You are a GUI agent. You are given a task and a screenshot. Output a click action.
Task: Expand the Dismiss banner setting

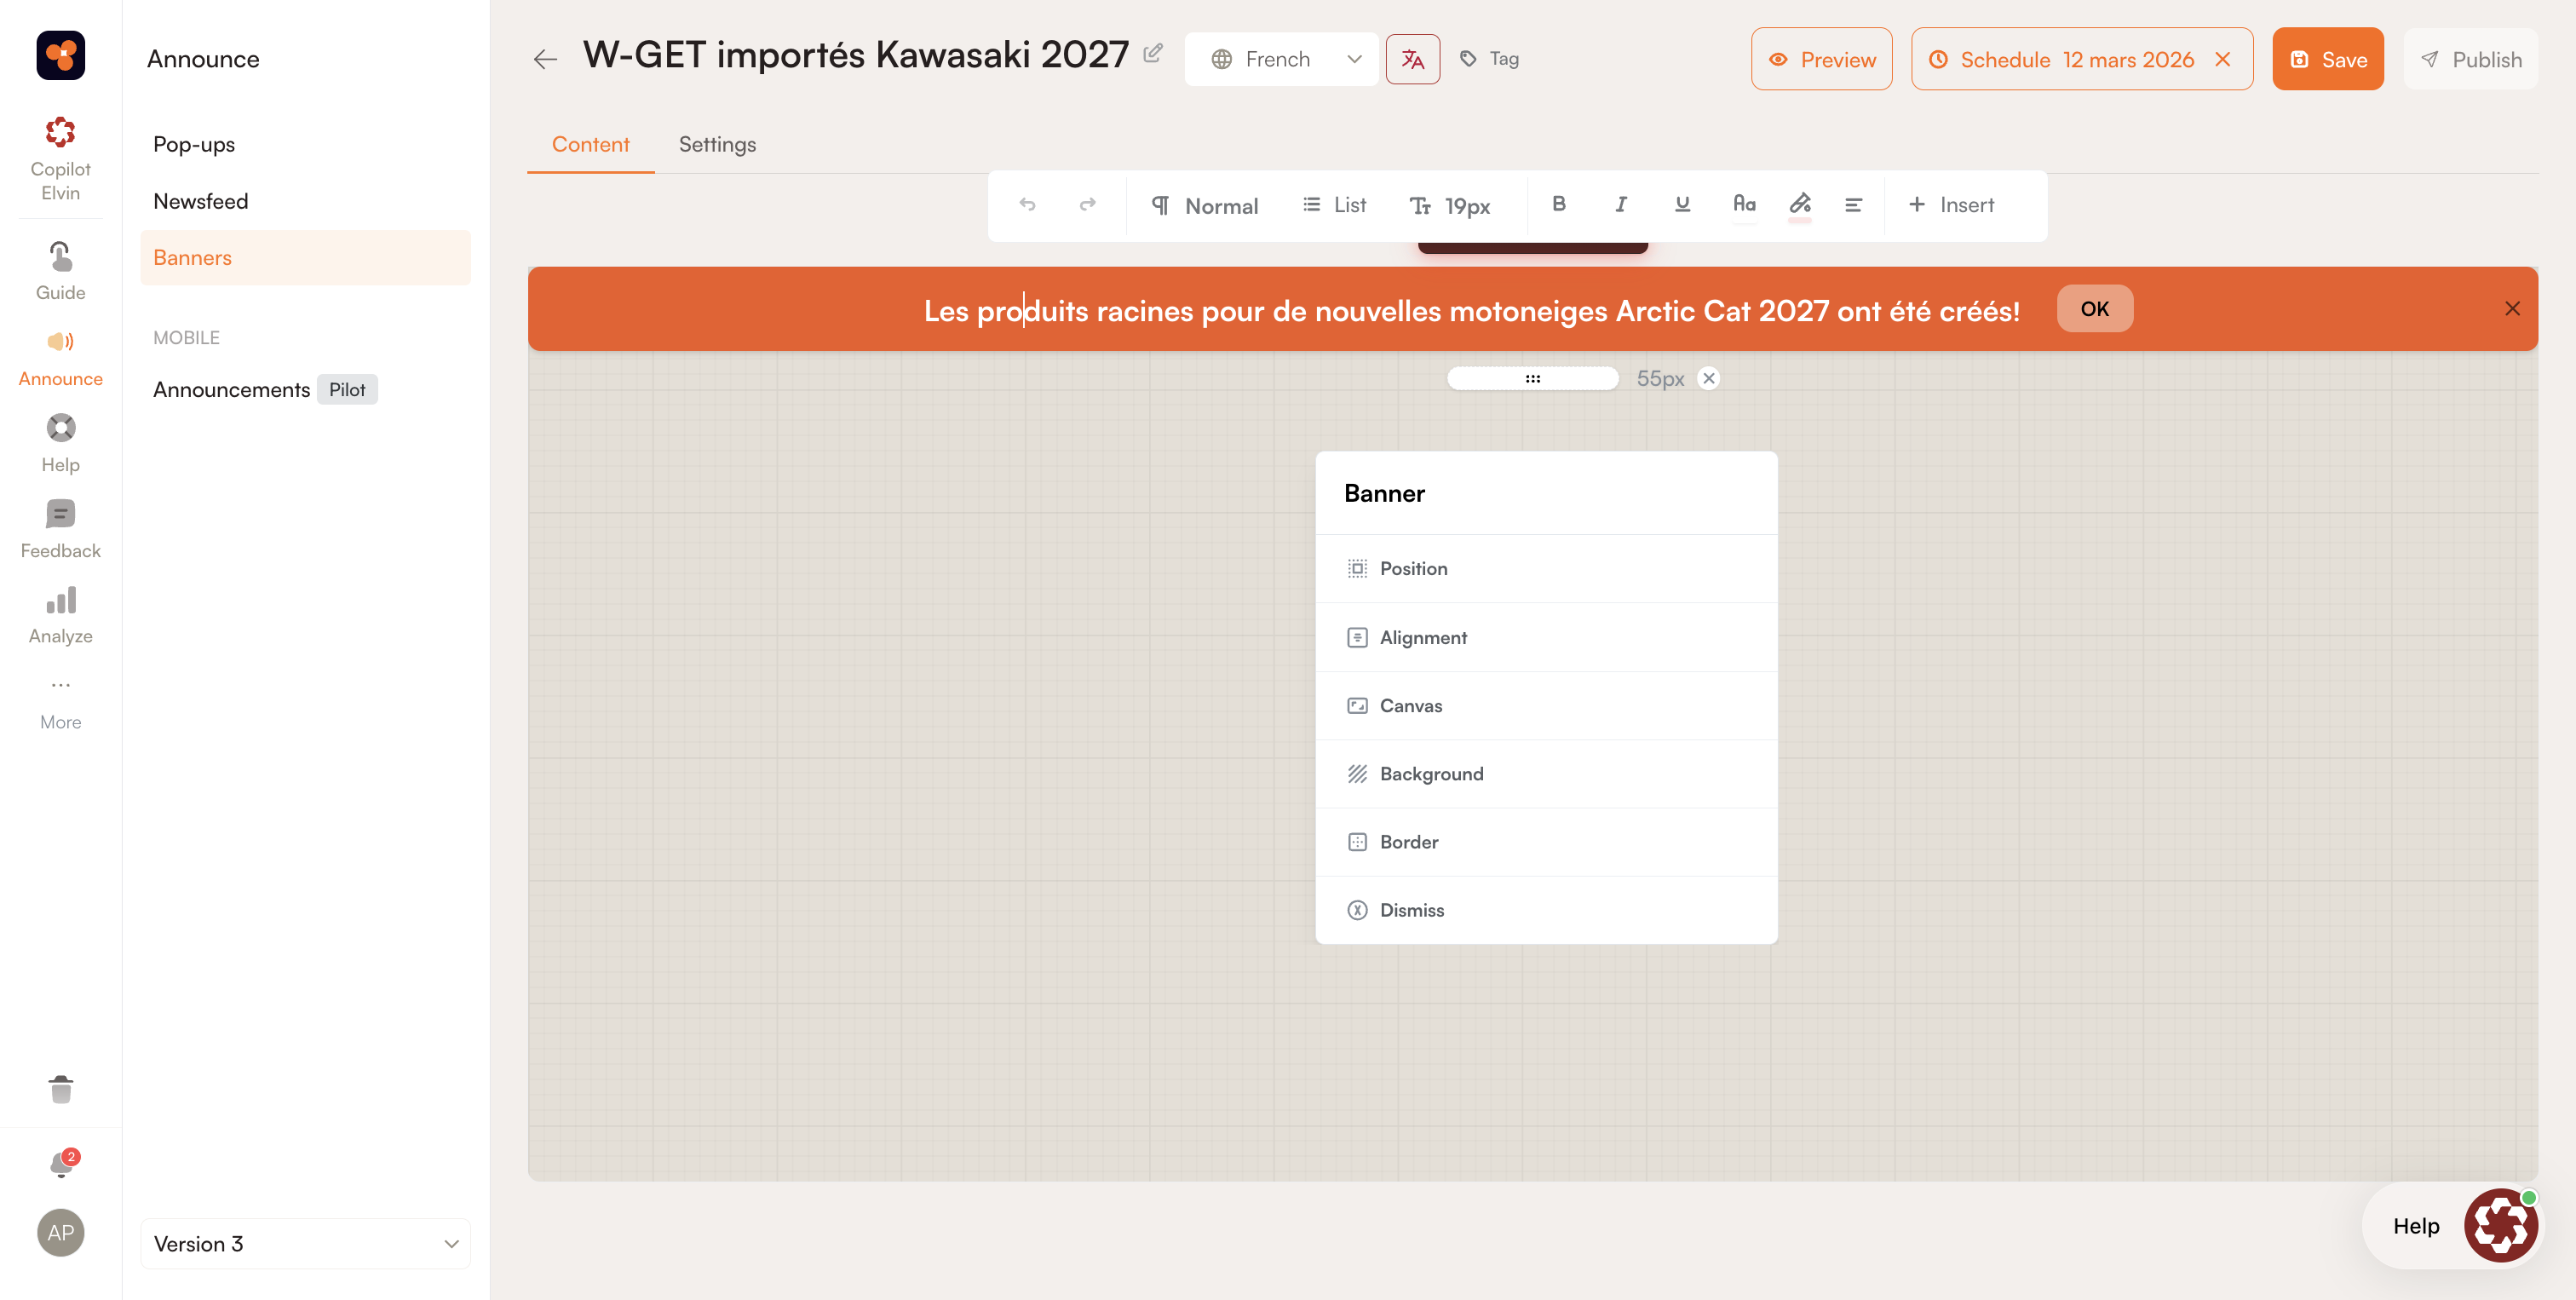click(1546, 910)
